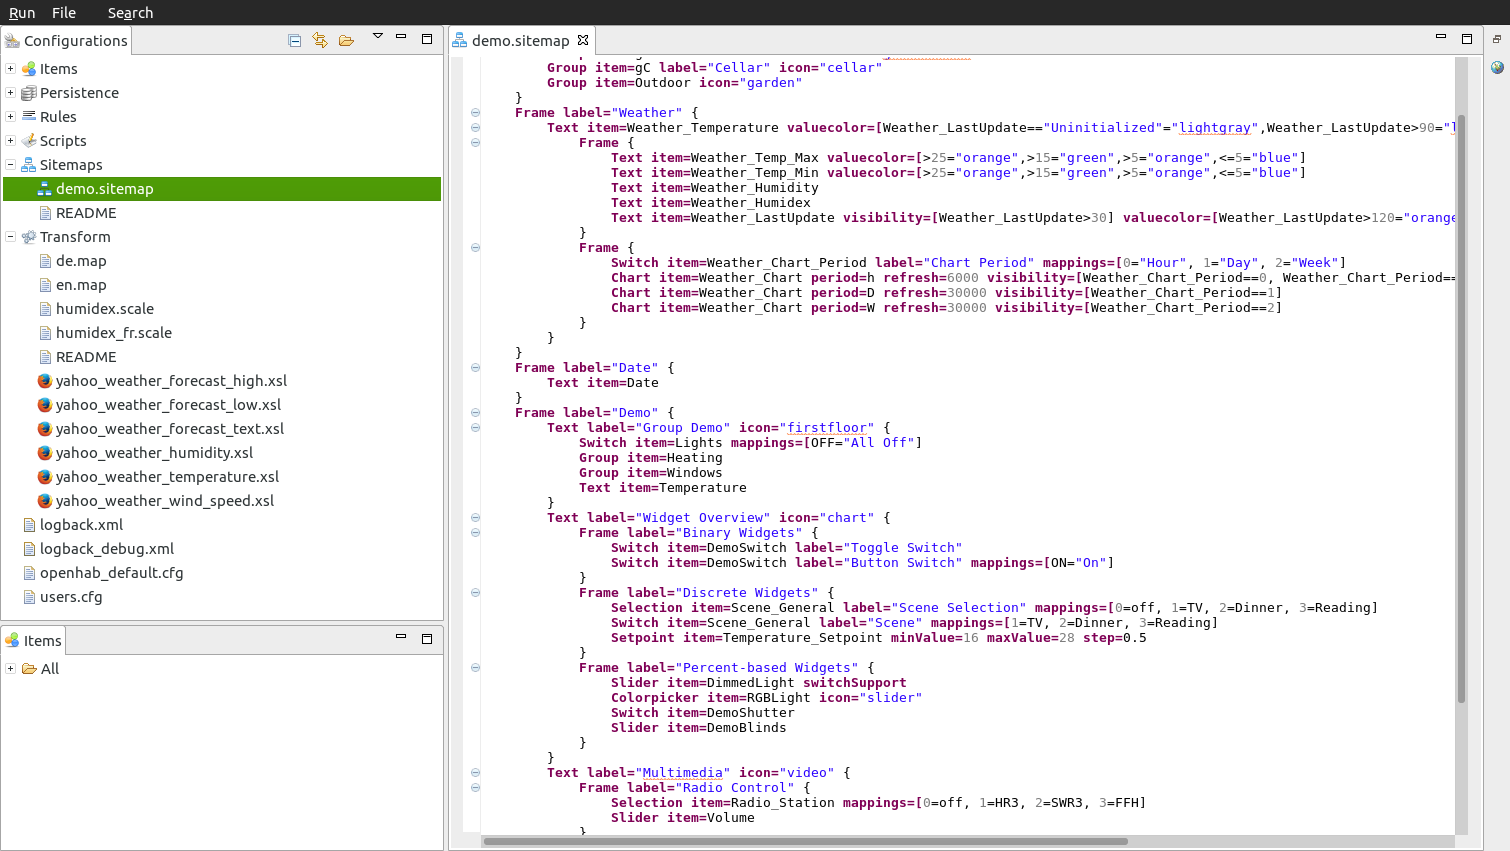Close the demo.sitemap editor tab
Image resolution: width=1510 pixels, height=851 pixels.
click(x=583, y=40)
